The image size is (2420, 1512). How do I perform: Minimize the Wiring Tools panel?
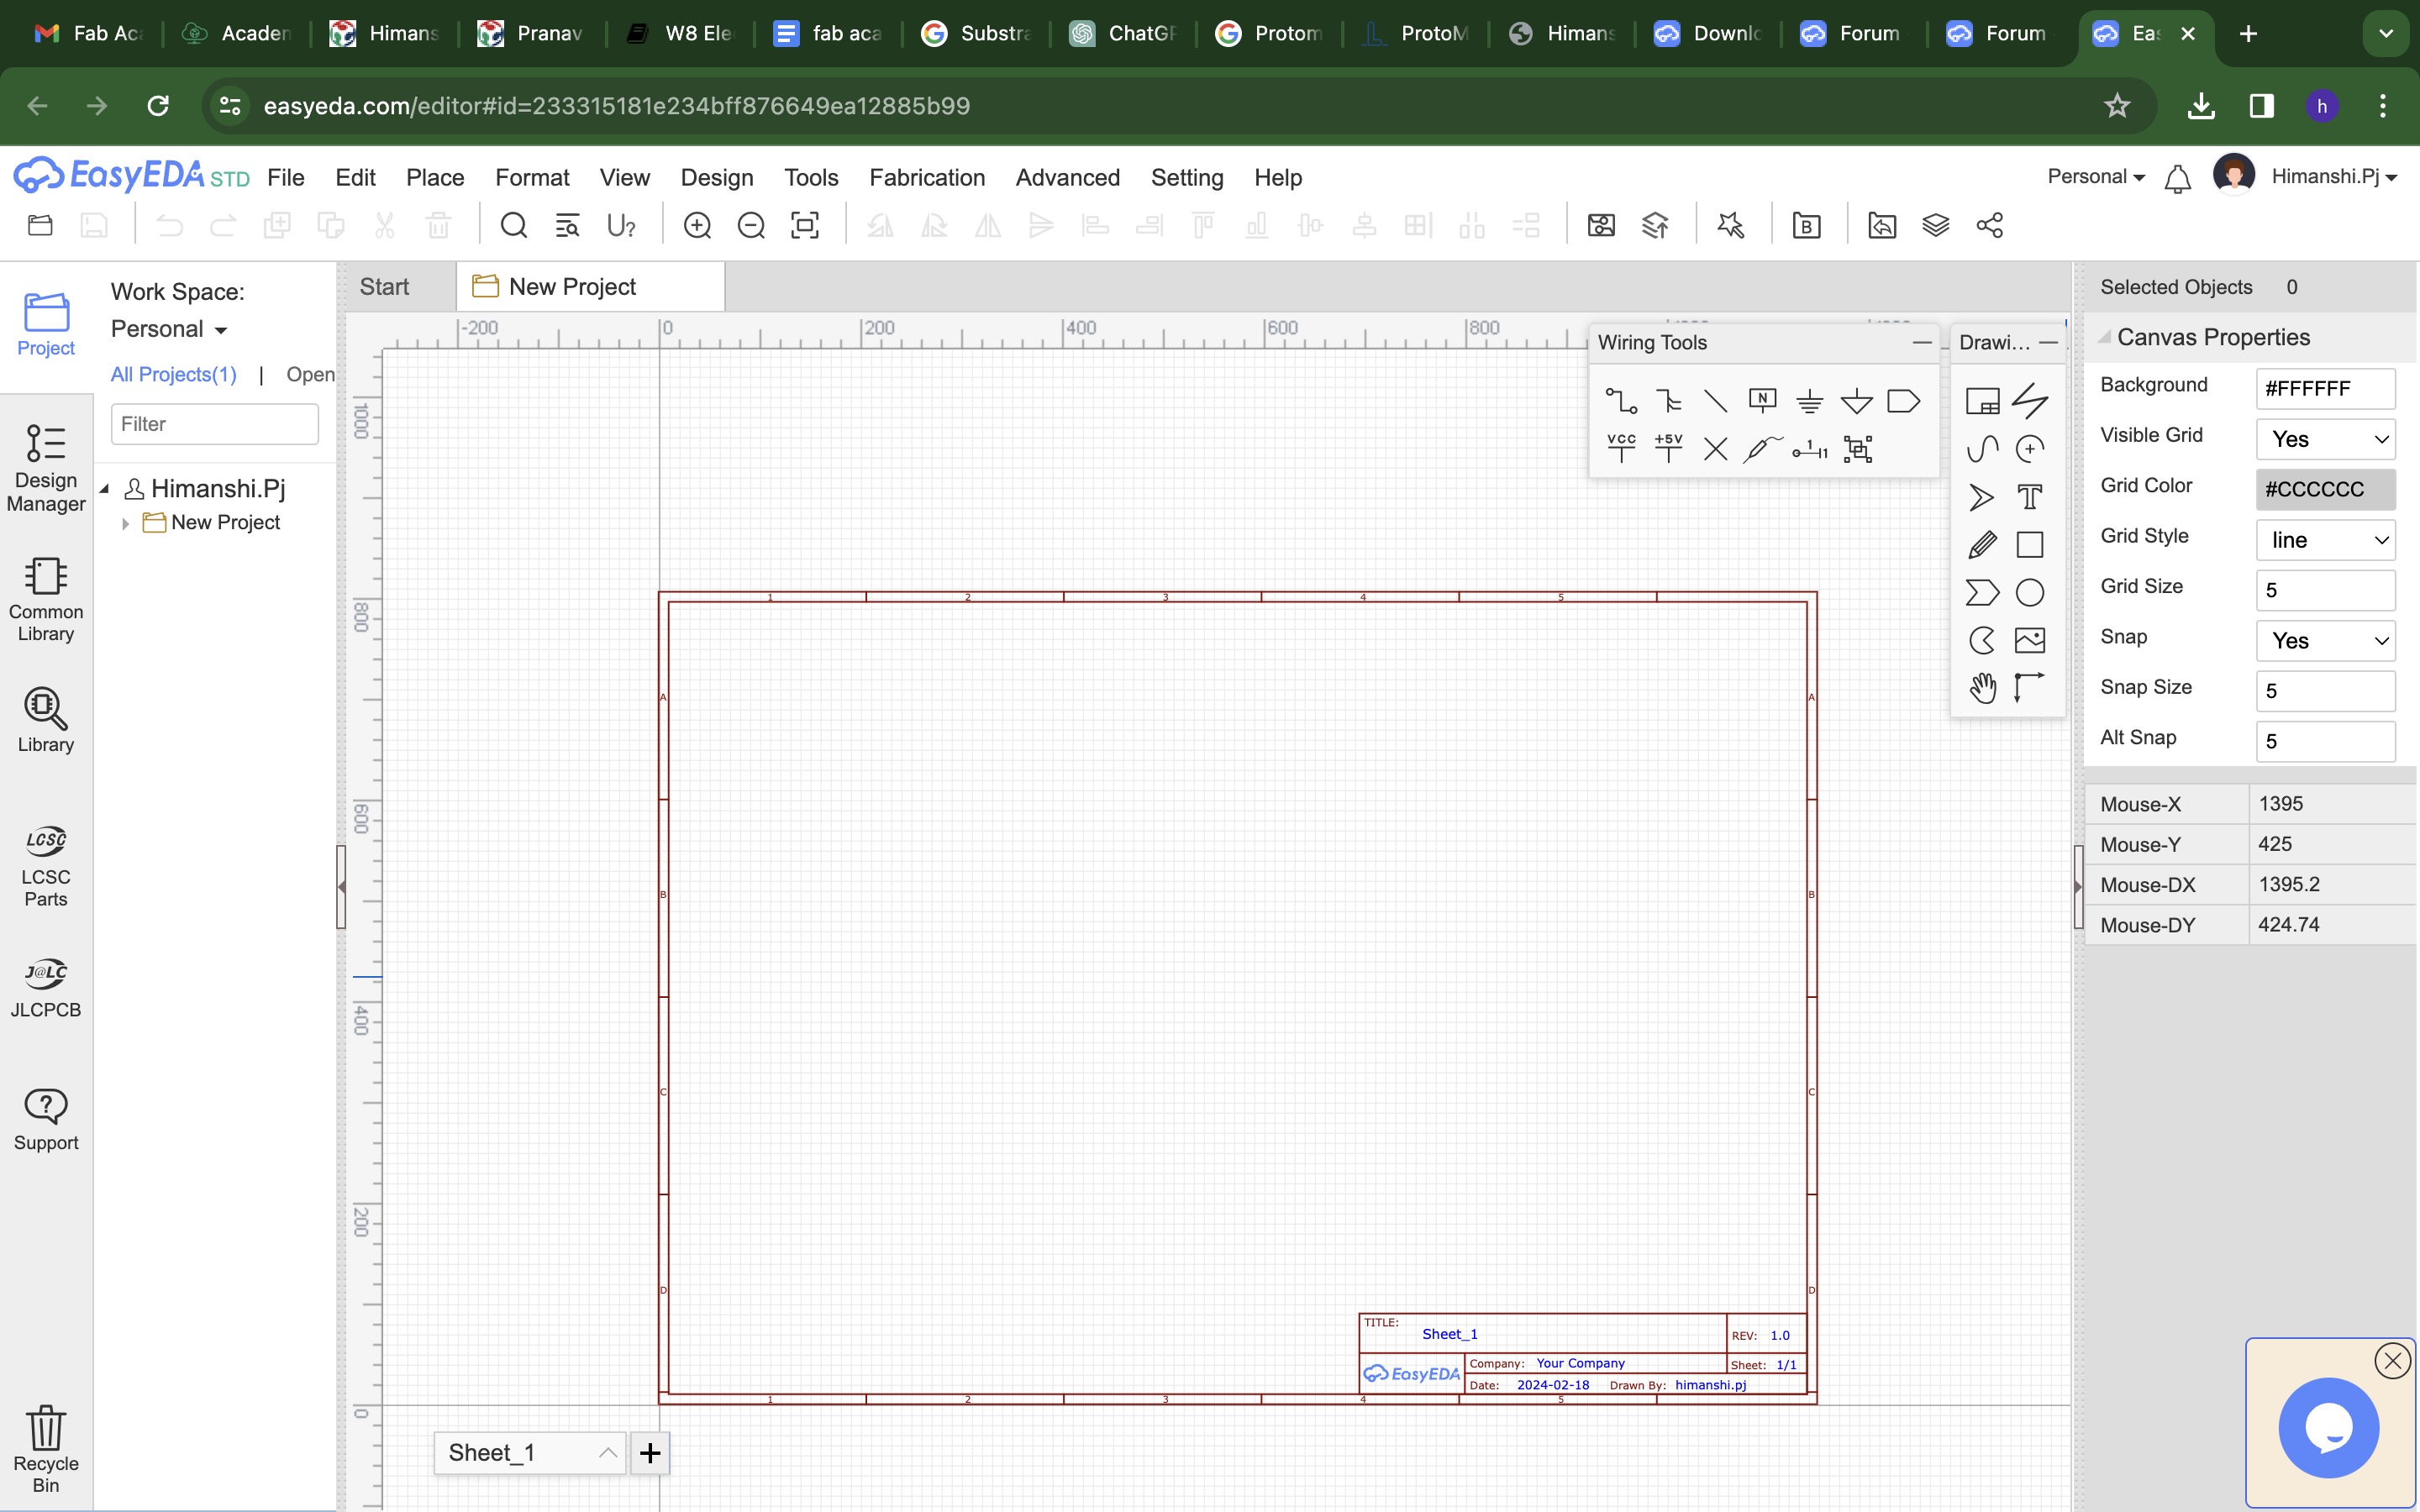coord(1921,343)
